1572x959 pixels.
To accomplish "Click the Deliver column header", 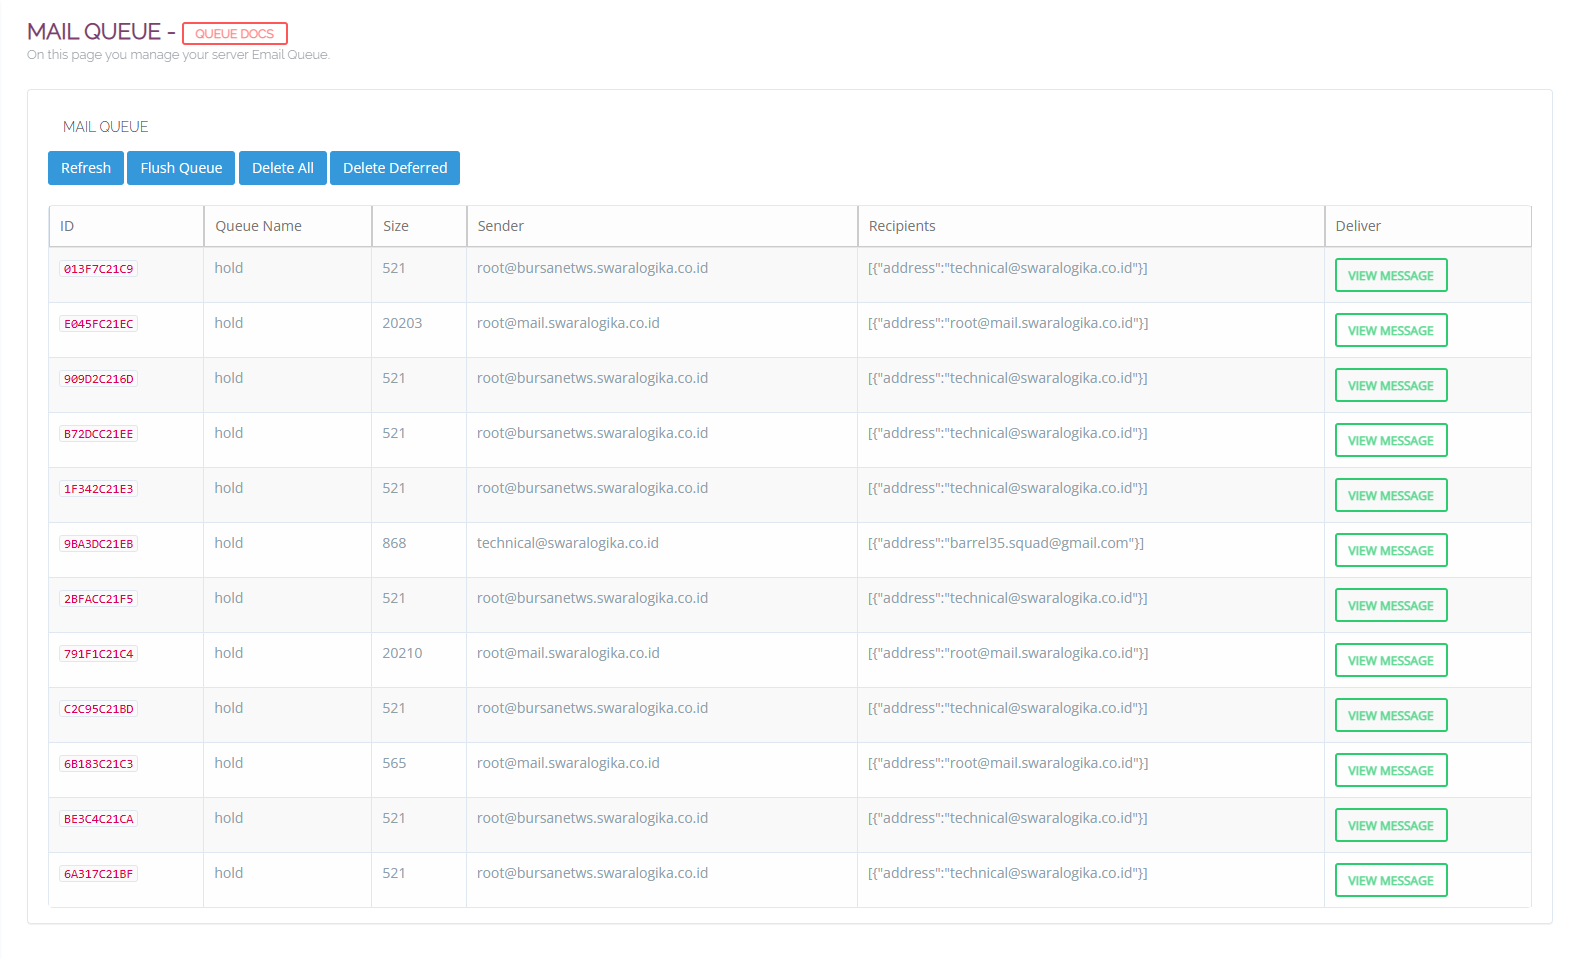I will point(1428,226).
